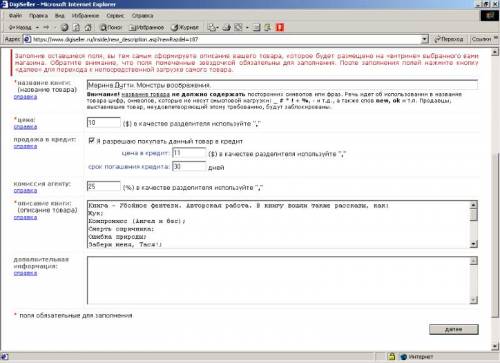Expand the address bar dropdown arrow
The image size is (500, 363).
pos(424,39)
